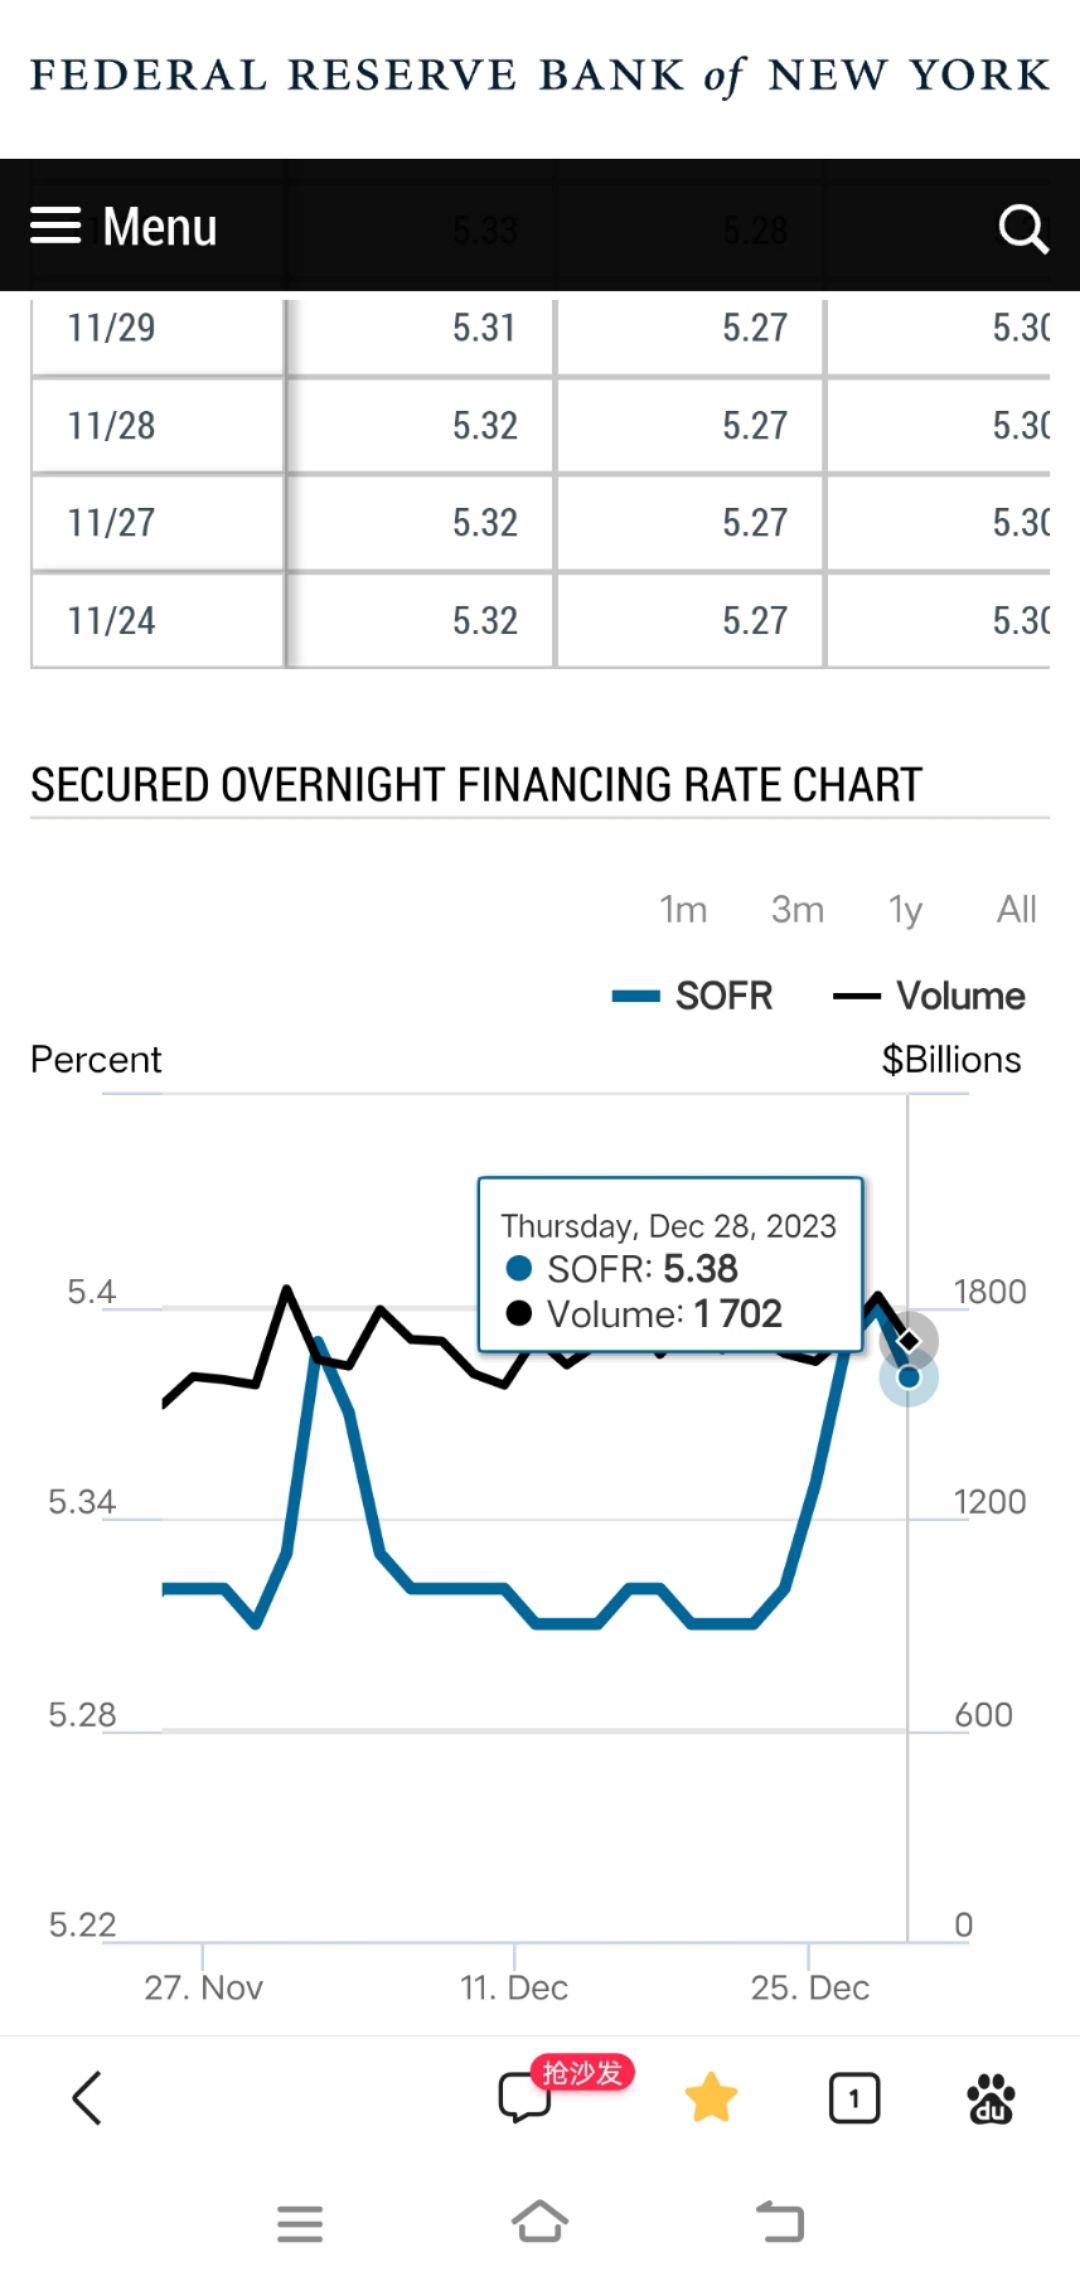Tap the search magnifier icon
1080x2272 pixels.
[x=1022, y=229]
